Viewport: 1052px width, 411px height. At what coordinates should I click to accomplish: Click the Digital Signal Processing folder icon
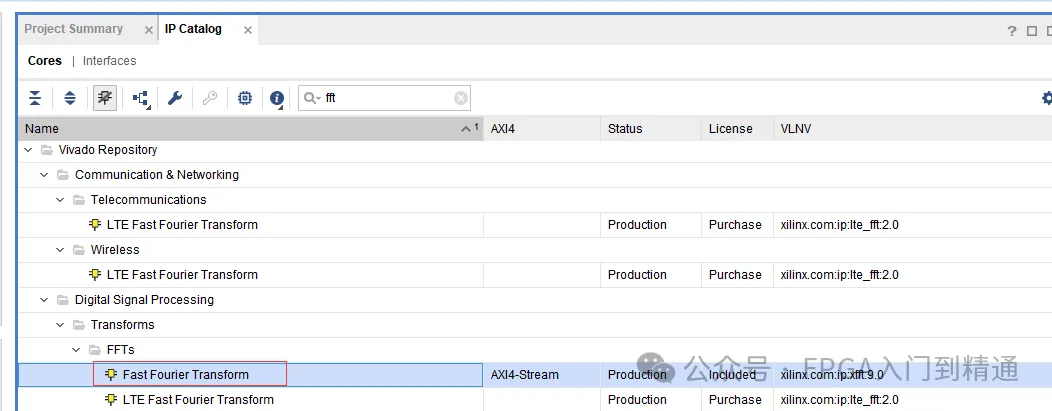[62, 300]
